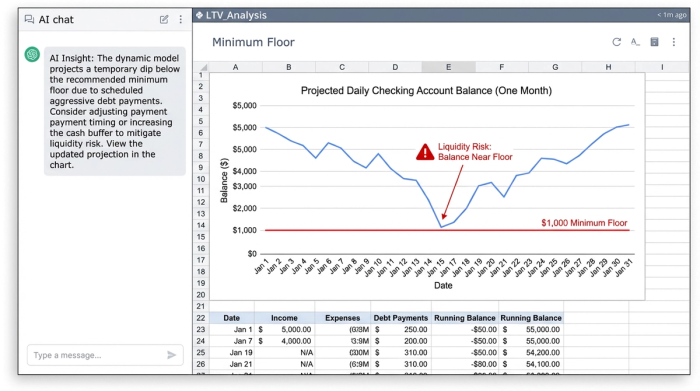Select column F header
This screenshot has height=391, width=700.
[x=502, y=67]
